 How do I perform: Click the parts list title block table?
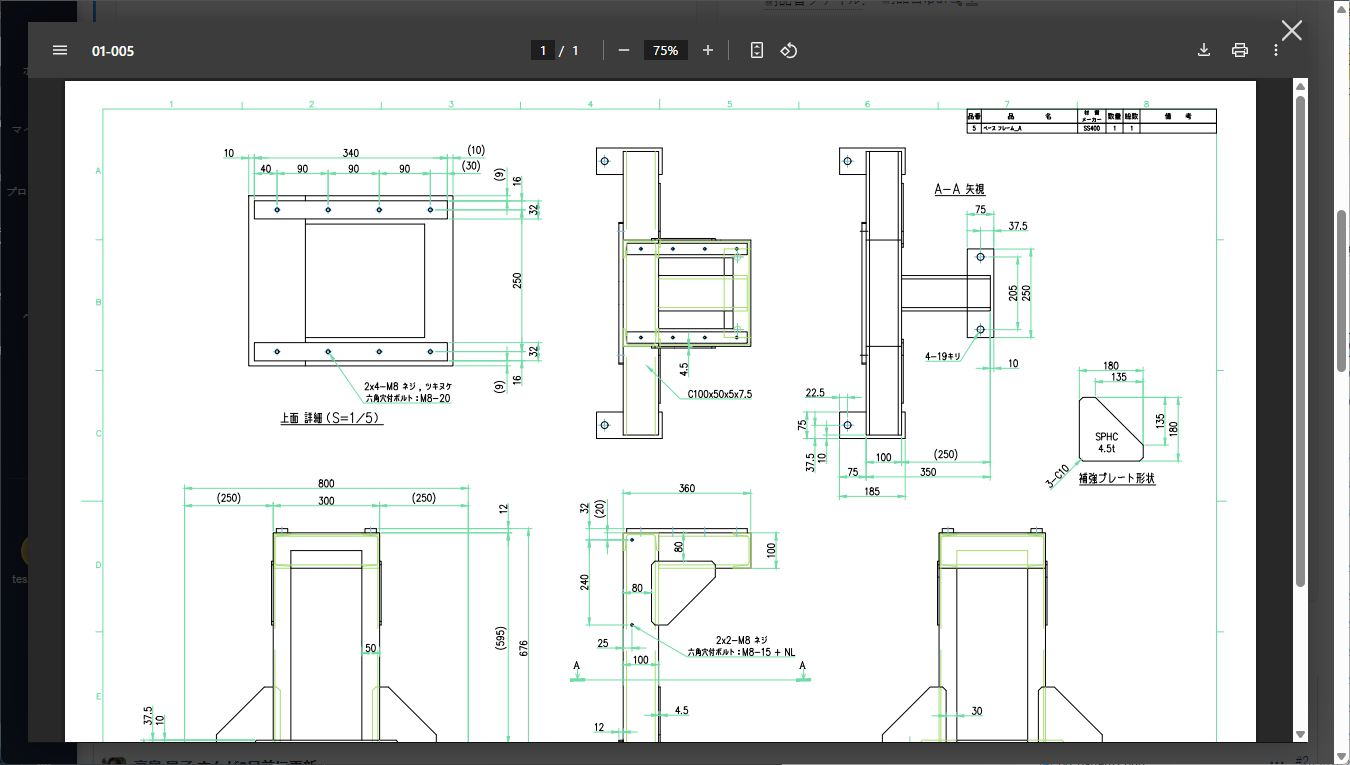[x=1091, y=121]
